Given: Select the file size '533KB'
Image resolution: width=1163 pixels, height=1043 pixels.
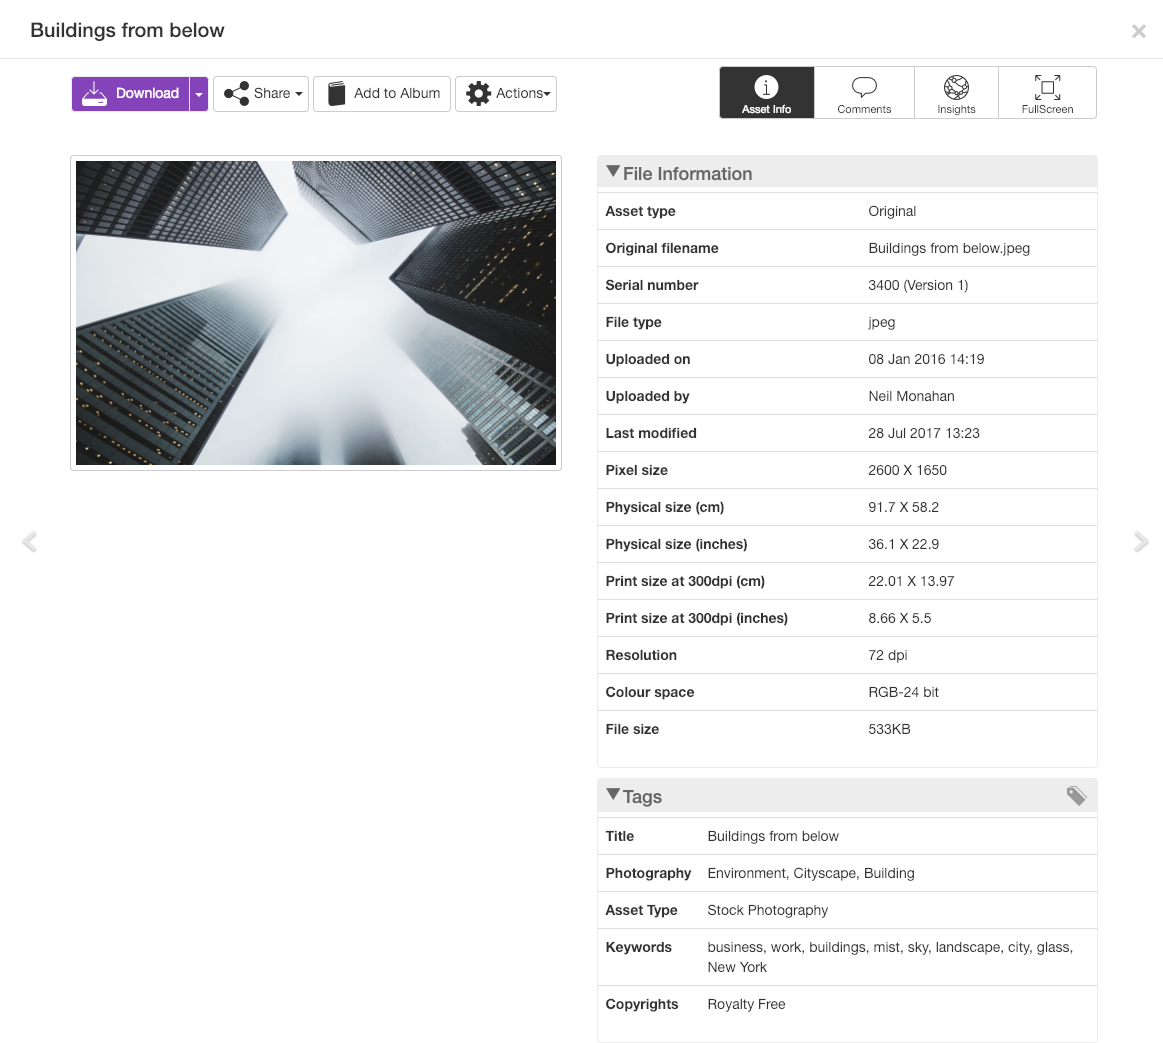Looking at the screenshot, I should tap(889, 729).
